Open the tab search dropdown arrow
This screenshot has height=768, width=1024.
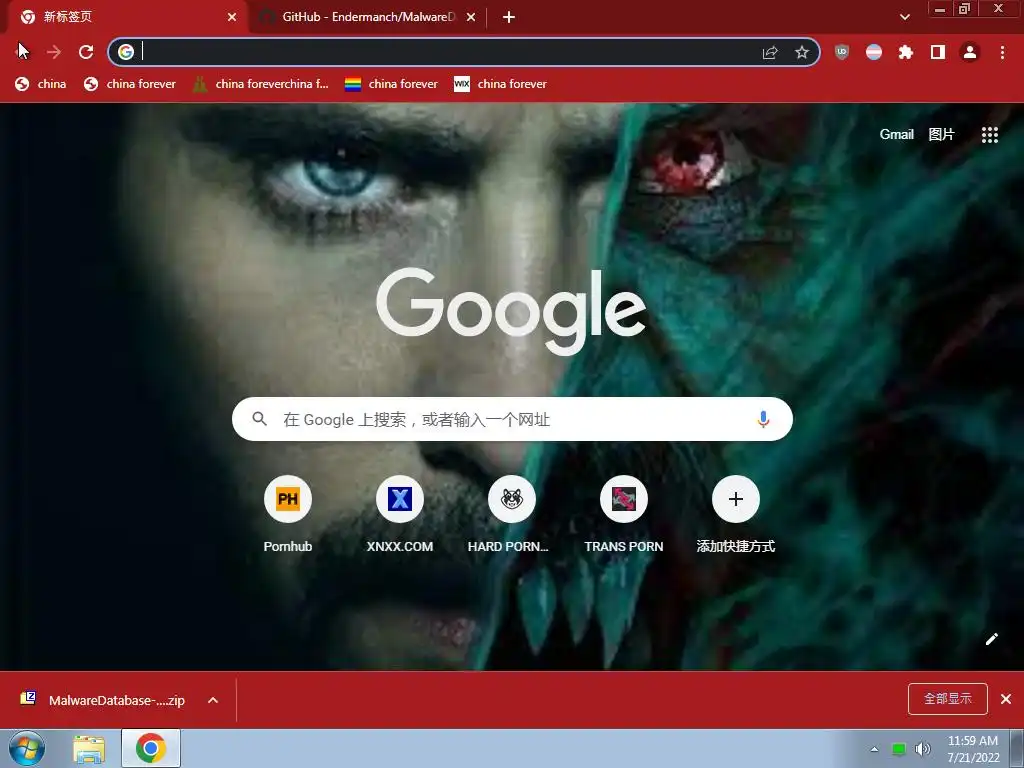tap(904, 17)
